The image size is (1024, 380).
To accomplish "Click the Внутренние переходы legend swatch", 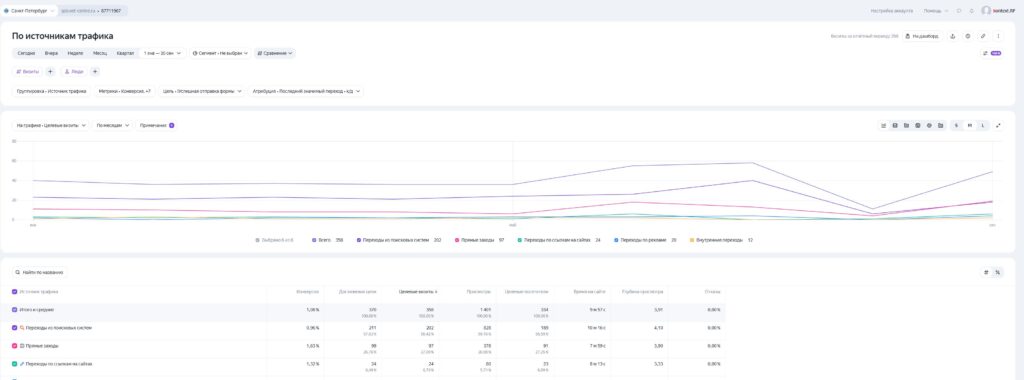I will click(692, 240).
